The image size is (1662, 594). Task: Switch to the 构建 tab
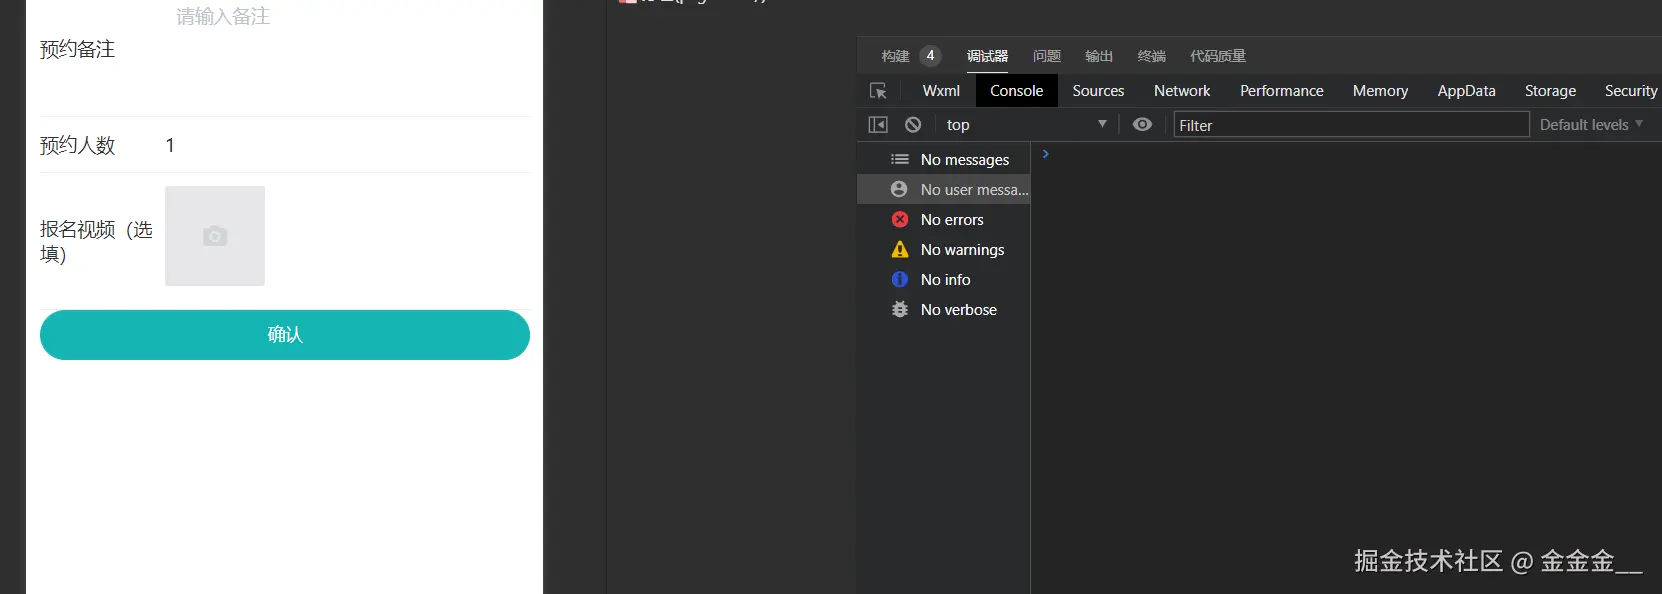895,56
